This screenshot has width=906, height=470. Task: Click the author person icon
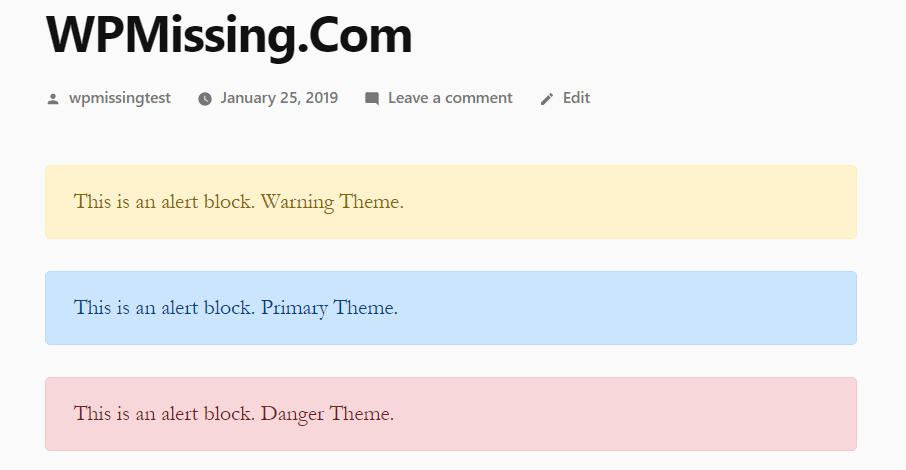click(x=53, y=98)
